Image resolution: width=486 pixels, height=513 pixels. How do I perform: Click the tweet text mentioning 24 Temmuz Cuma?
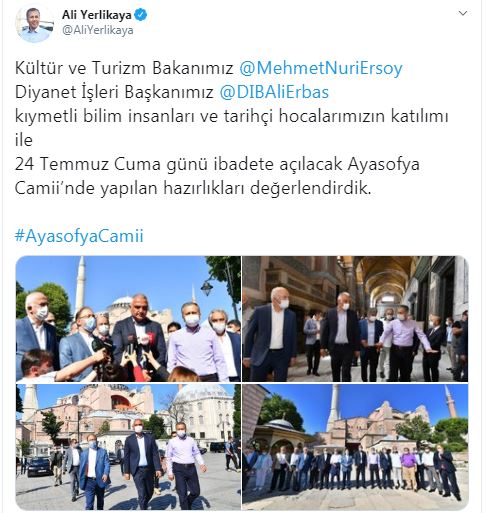click(217, 164)
